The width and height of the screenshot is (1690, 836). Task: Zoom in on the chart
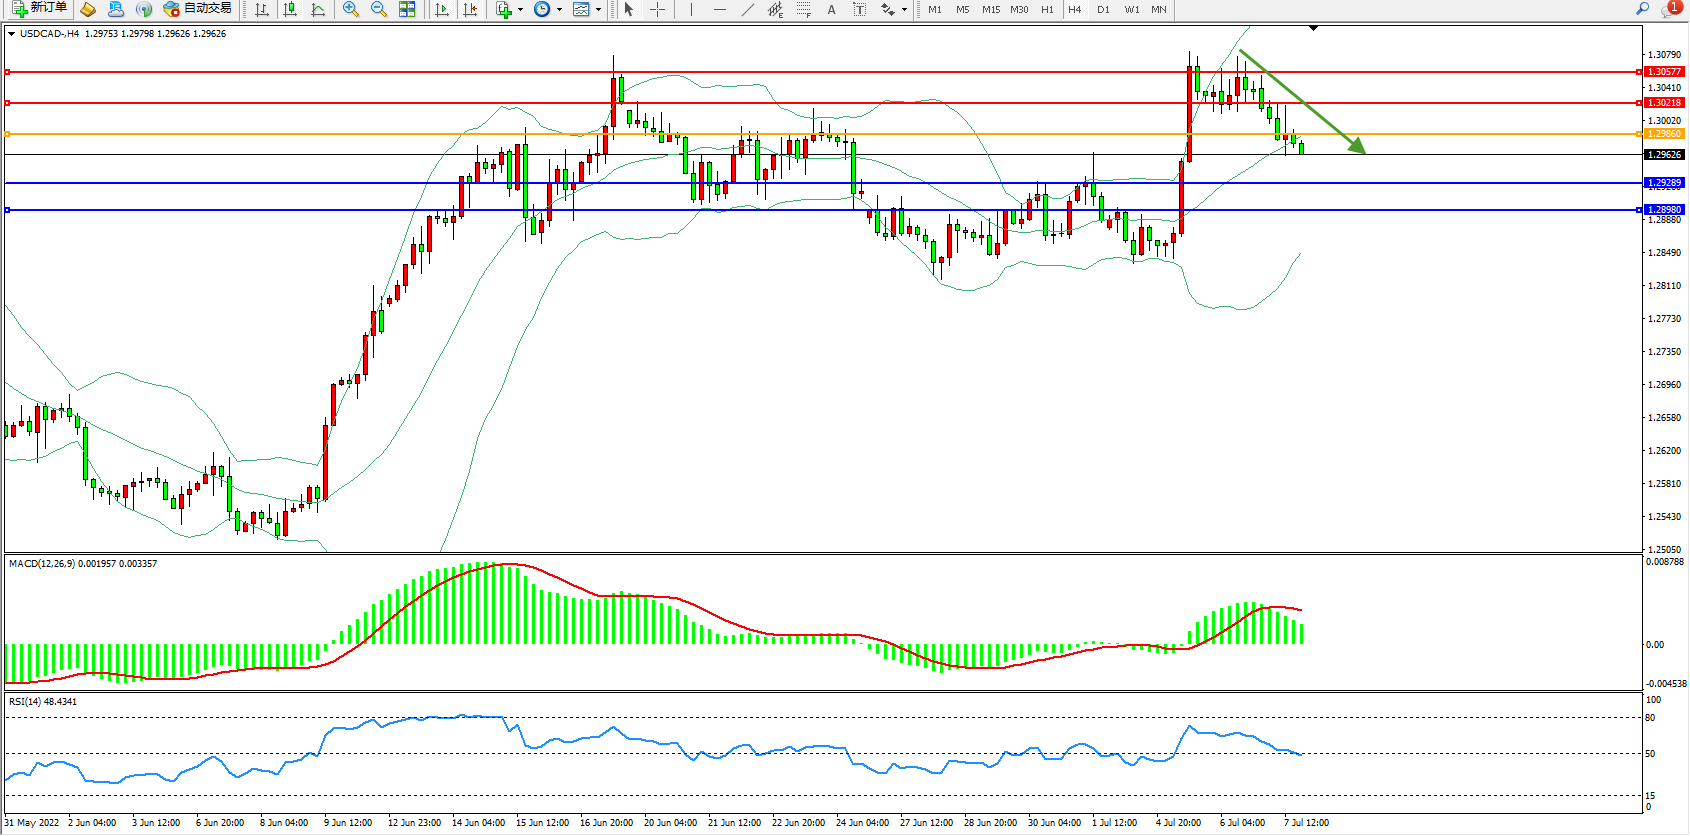350,9
